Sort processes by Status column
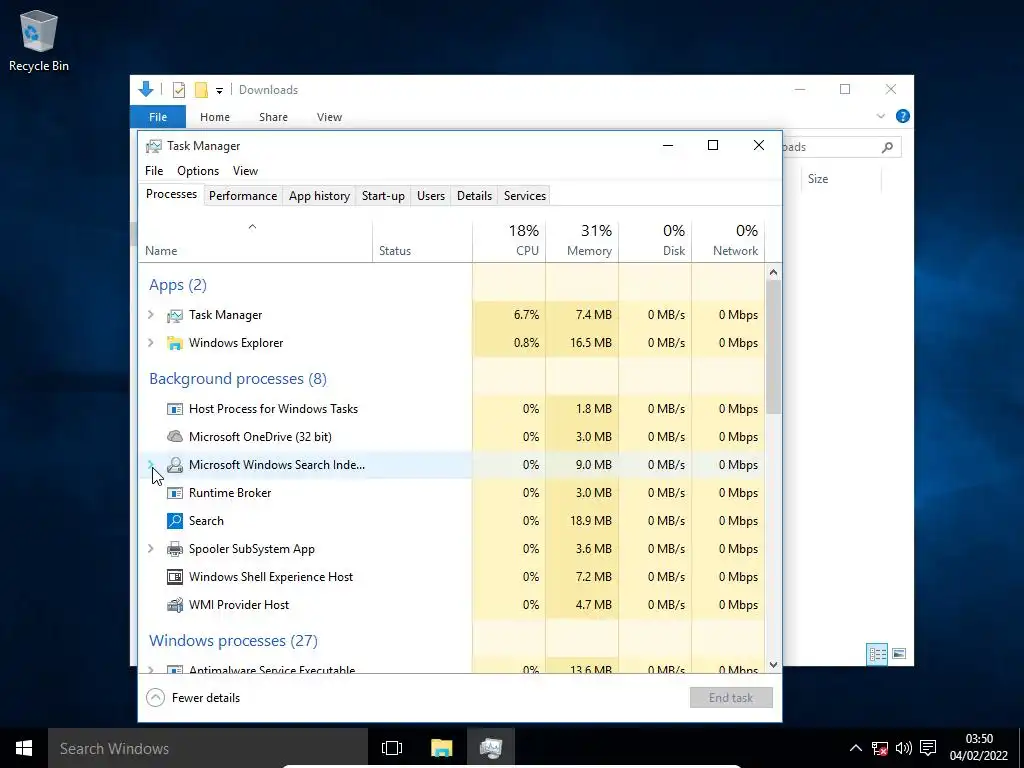Viewport: 1024px width, 768px height. [423, 241]
